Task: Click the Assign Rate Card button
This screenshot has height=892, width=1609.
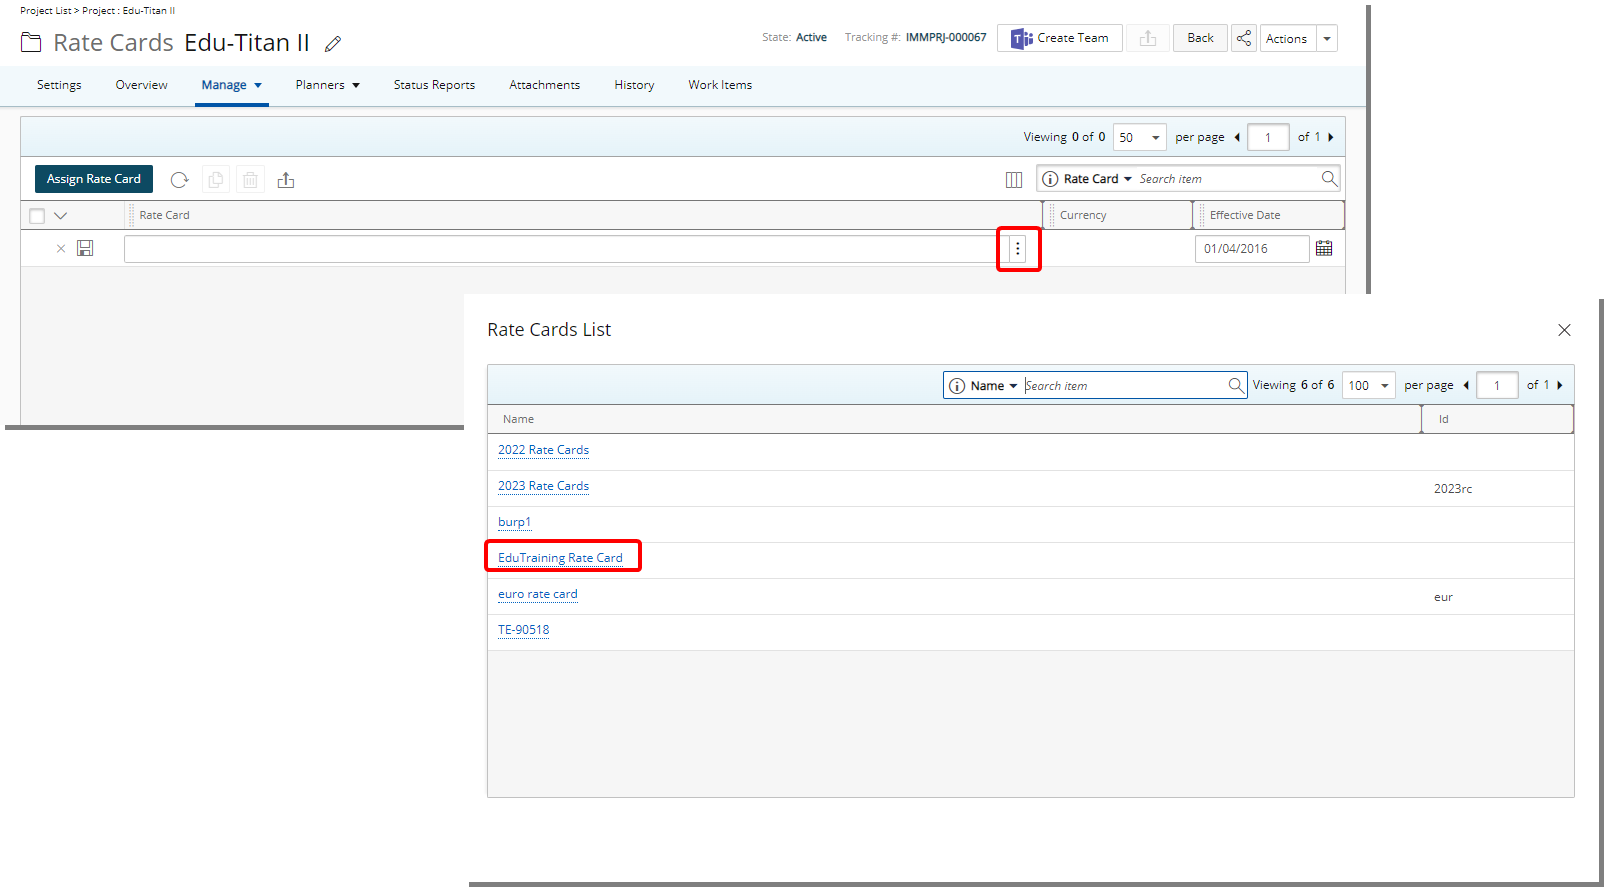Action: [x=94, y=179]
